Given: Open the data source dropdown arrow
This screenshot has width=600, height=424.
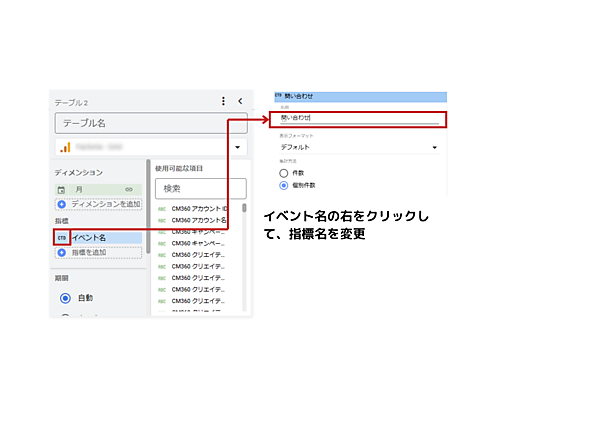Looking at the screenshot, I should click(238, 148).
